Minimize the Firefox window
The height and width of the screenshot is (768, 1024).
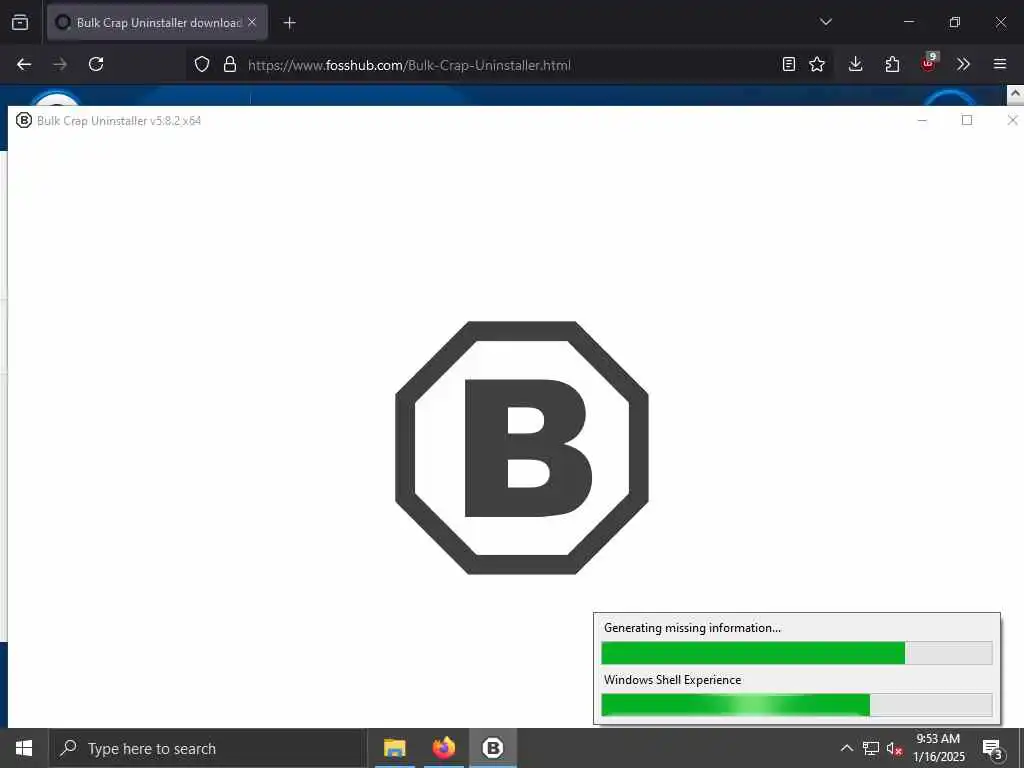coord(908,22)
